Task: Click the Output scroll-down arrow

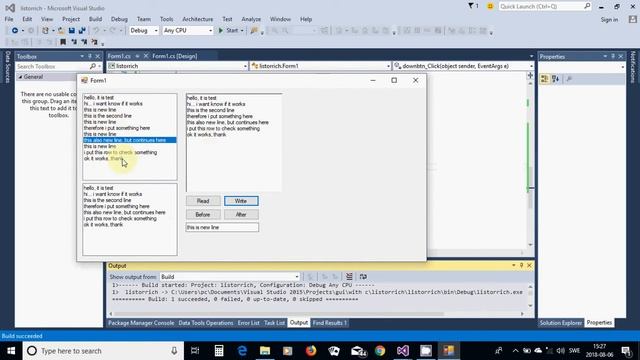Action: pyautogui.click(x=530, y=306)
